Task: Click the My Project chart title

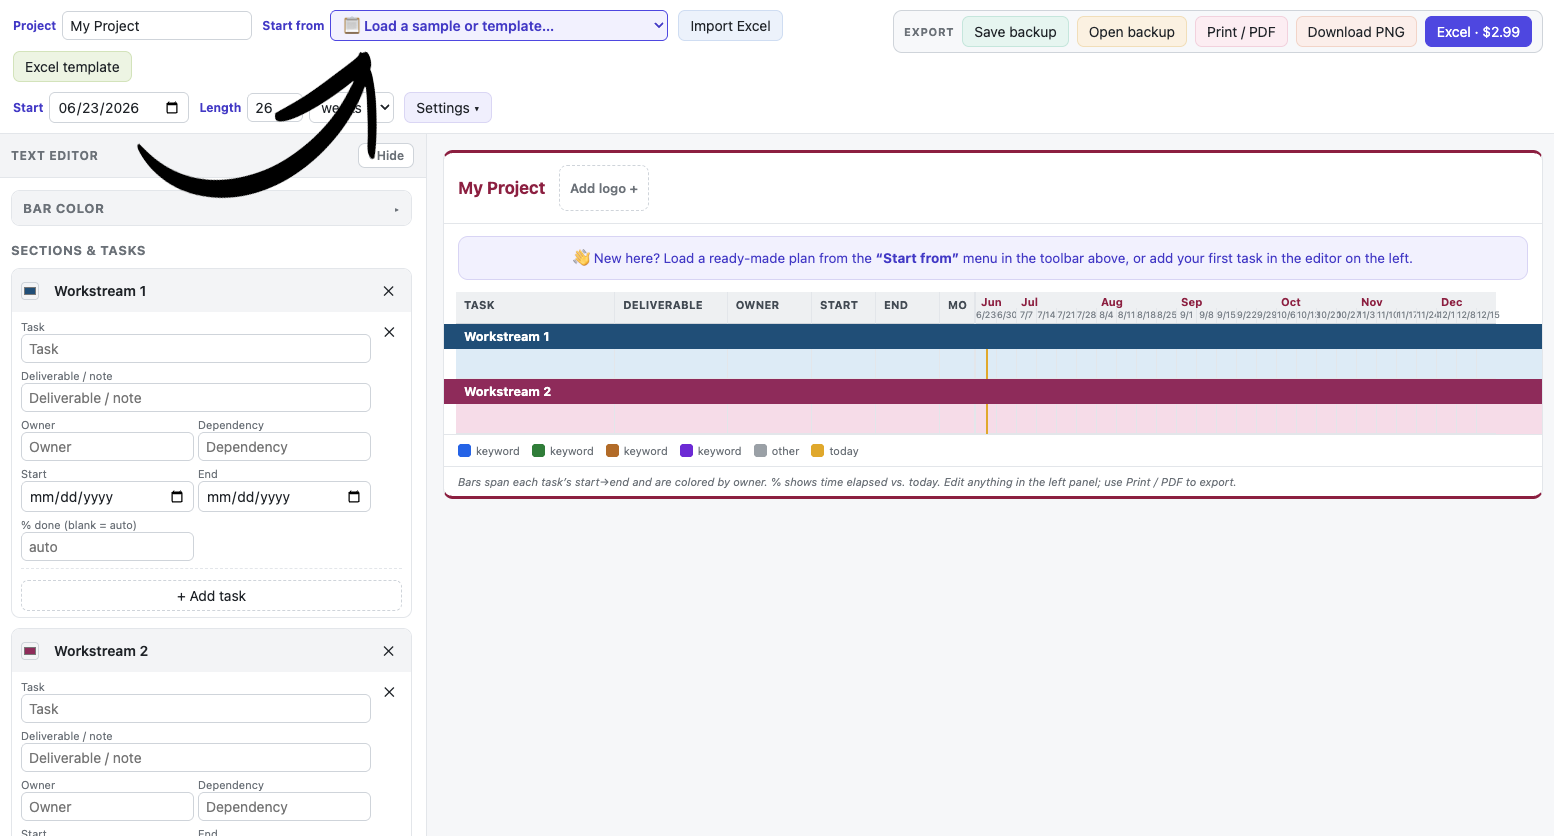Action: coord(501,188)
